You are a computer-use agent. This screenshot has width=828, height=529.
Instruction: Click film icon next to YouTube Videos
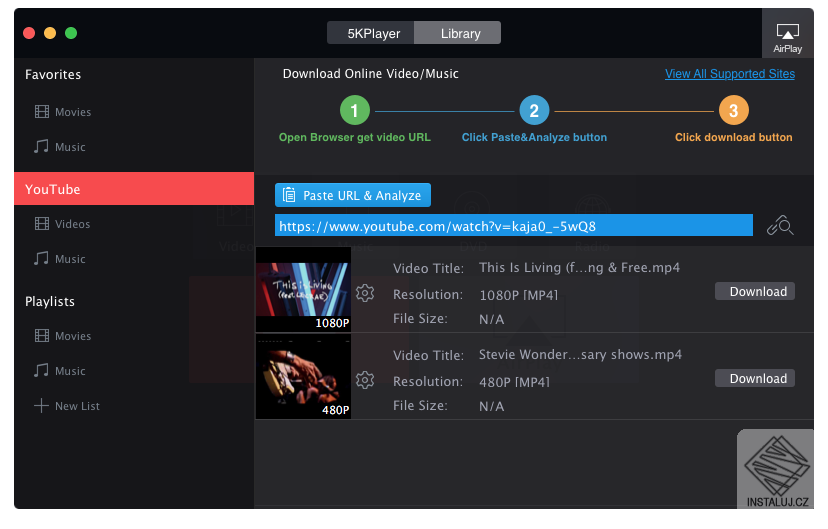[x=42, y=223]
